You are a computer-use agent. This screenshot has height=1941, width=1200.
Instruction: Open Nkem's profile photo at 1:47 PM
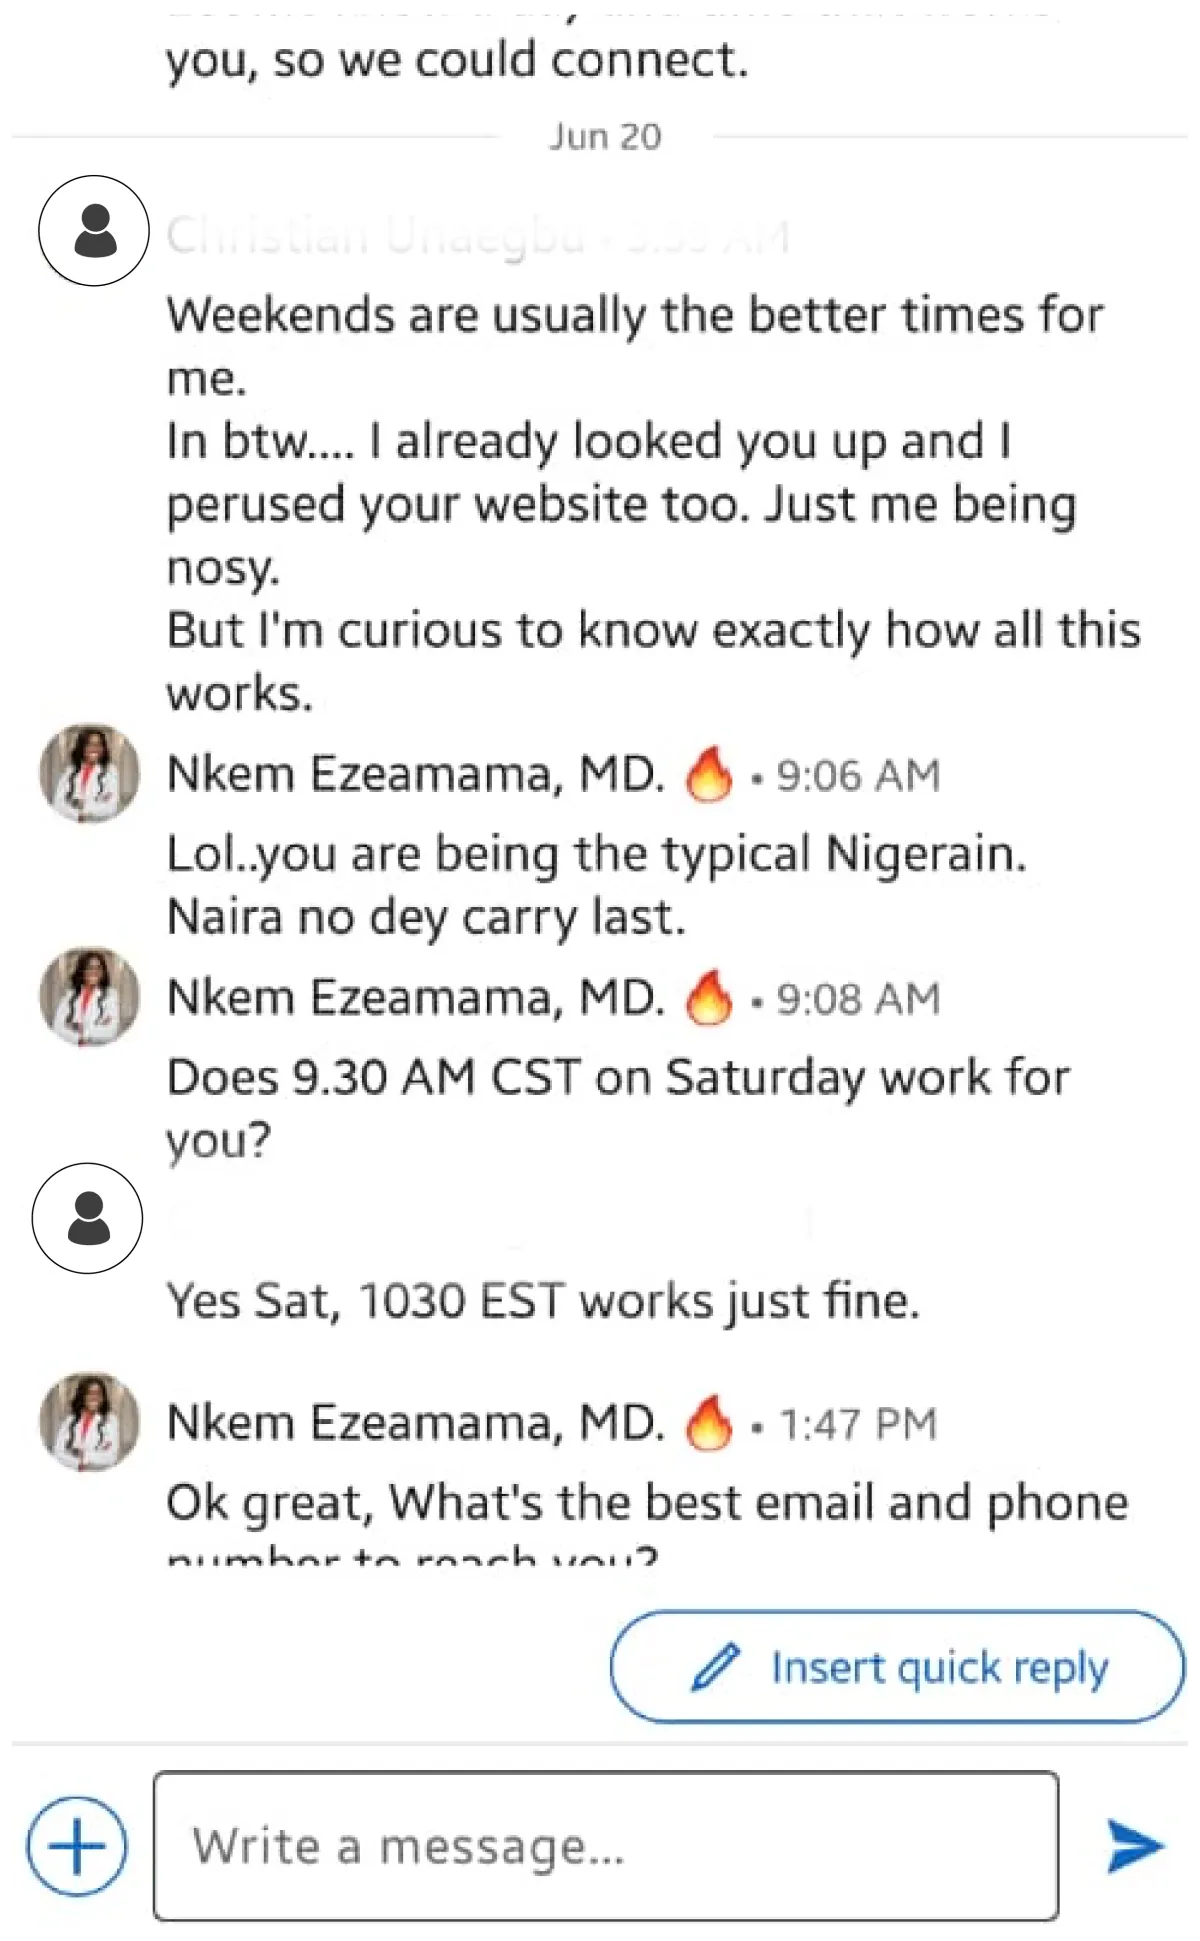pos(89,1421)
